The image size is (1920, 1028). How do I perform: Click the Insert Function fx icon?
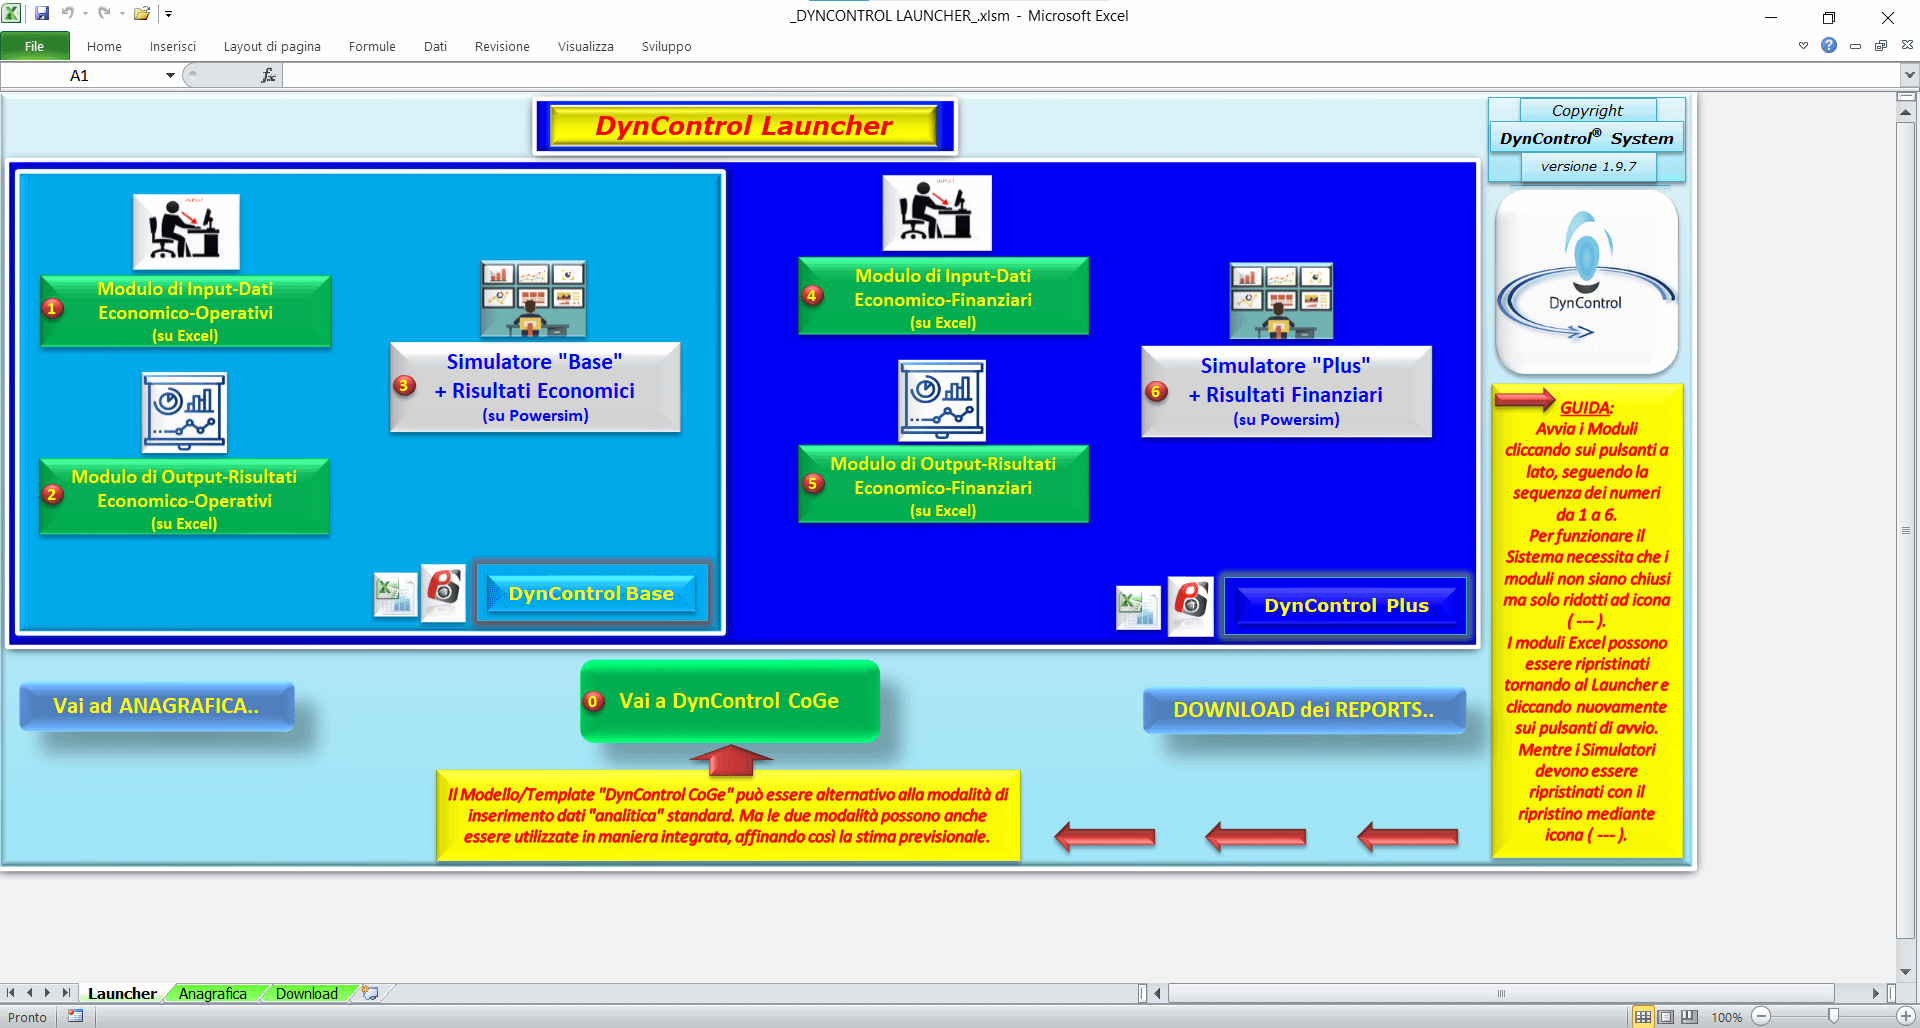click(268, 75)
